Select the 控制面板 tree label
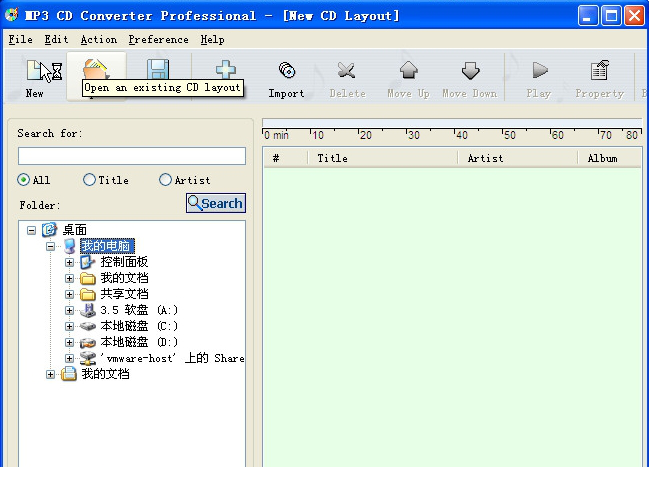Viewport: 649px width, 485px height. [x=124, y=262]
